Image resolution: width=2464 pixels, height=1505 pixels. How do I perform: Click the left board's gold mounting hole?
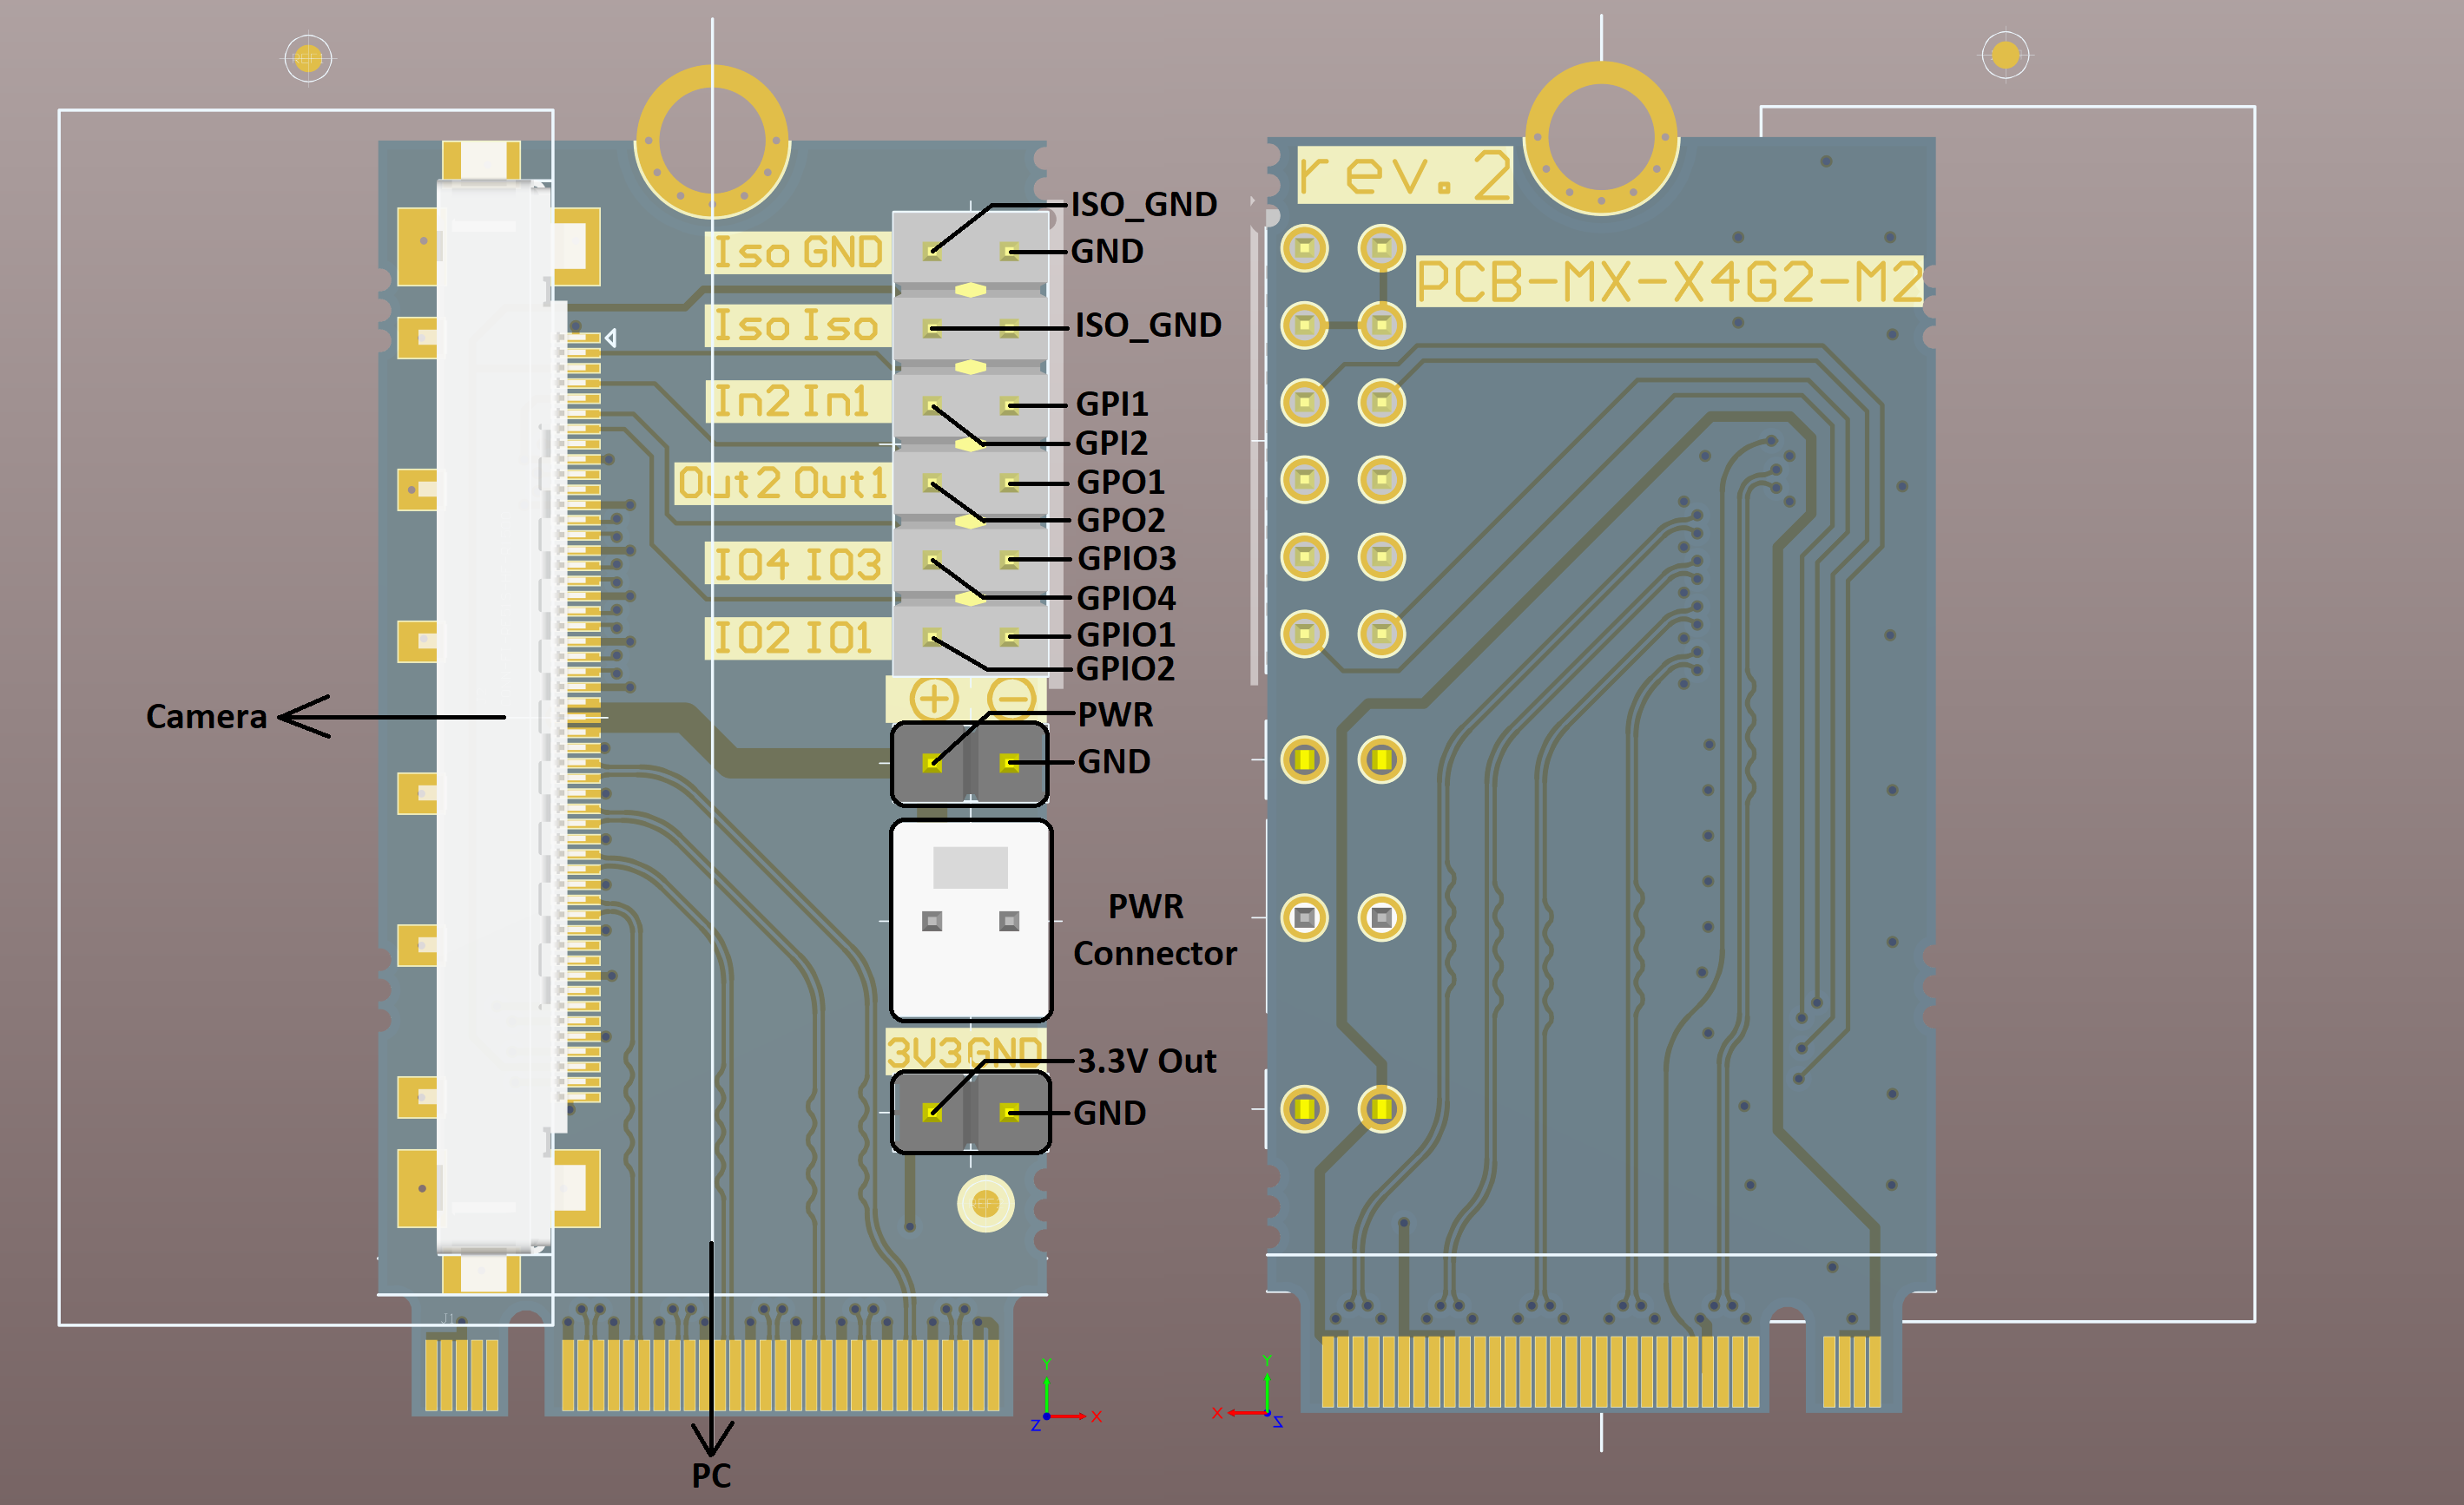tap(712, 142)
